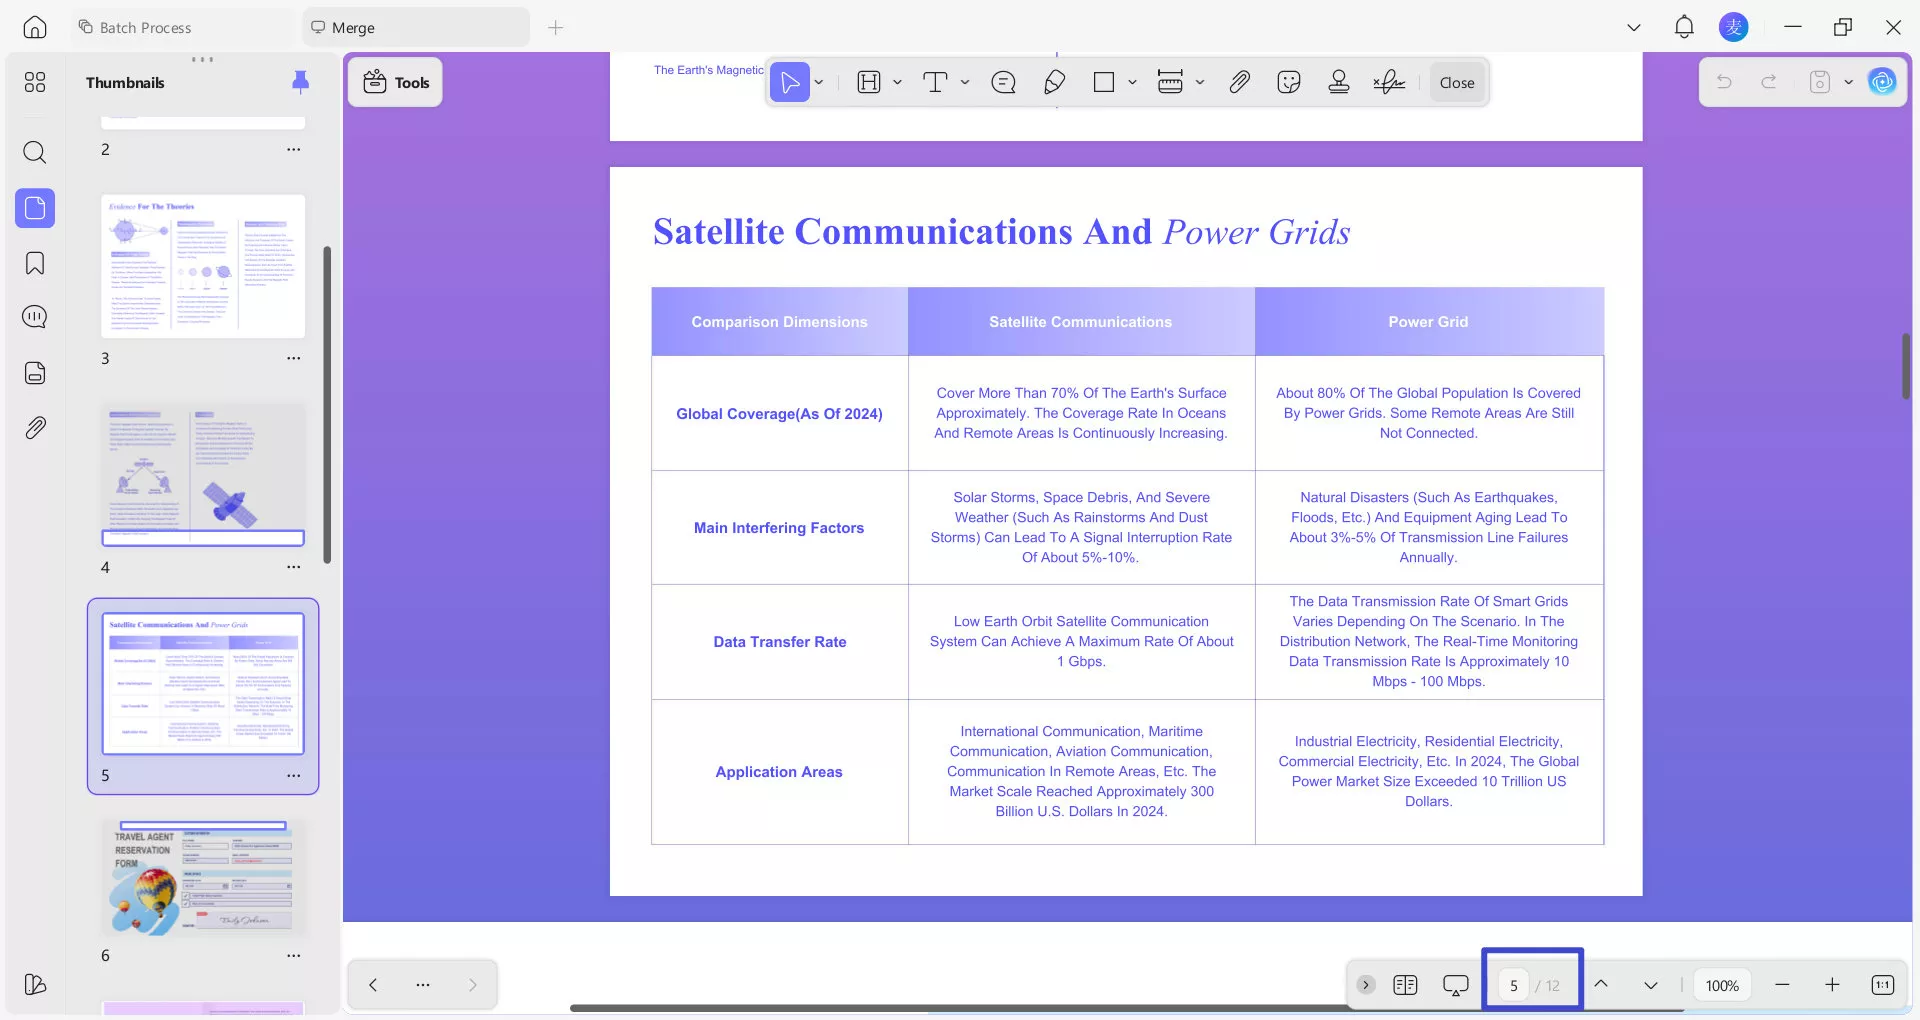This screenshot has width=1920, height=1020.
Task: Close the annotation toolbar
Action: (1457, 82)
